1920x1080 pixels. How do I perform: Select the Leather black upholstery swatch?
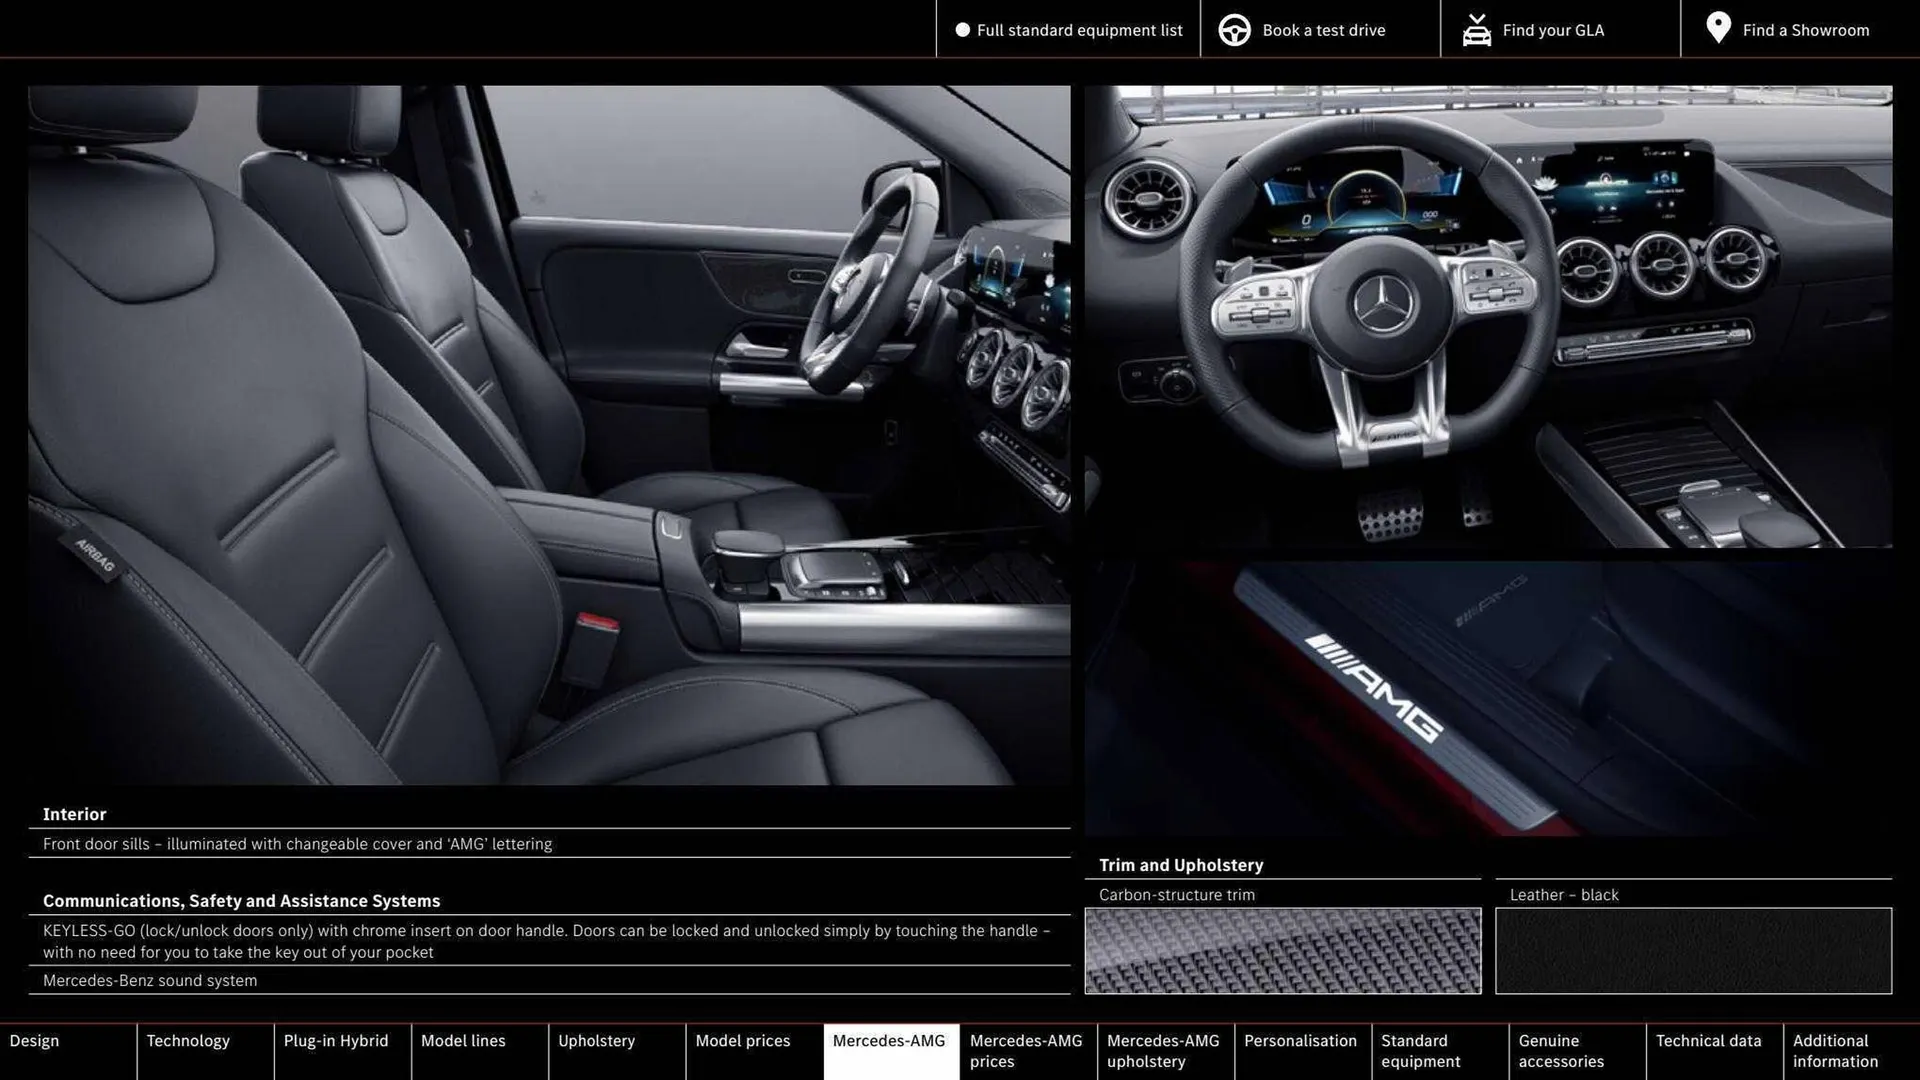pos(1693,951)
